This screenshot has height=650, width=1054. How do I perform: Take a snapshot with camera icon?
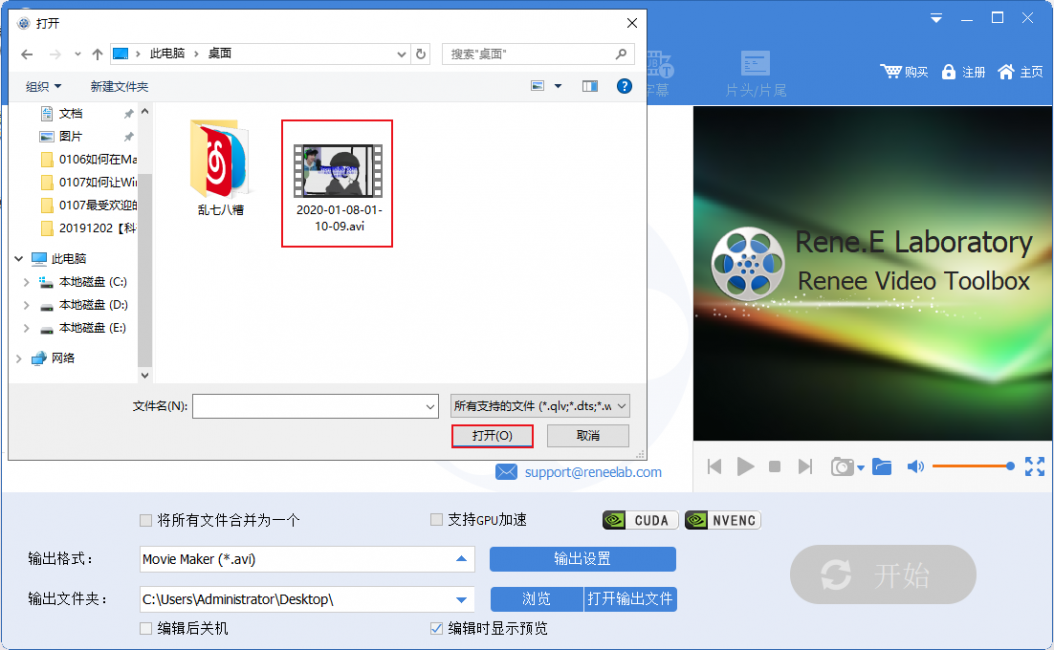pos(842,466)
